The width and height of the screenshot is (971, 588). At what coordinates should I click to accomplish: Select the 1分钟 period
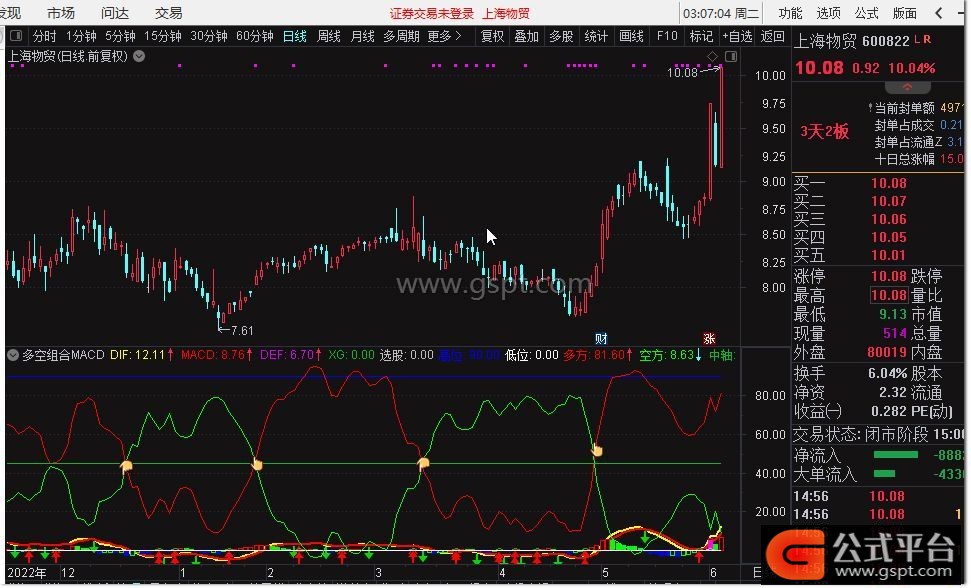[81, 37]
